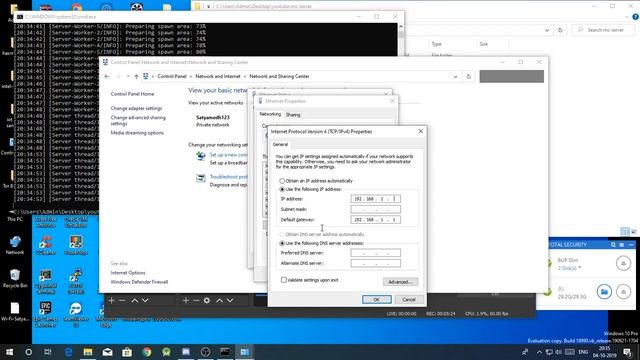Click the plus icon left of the OBS gear
The height and width of the screenshot is (360, 640).
(186, 300)
